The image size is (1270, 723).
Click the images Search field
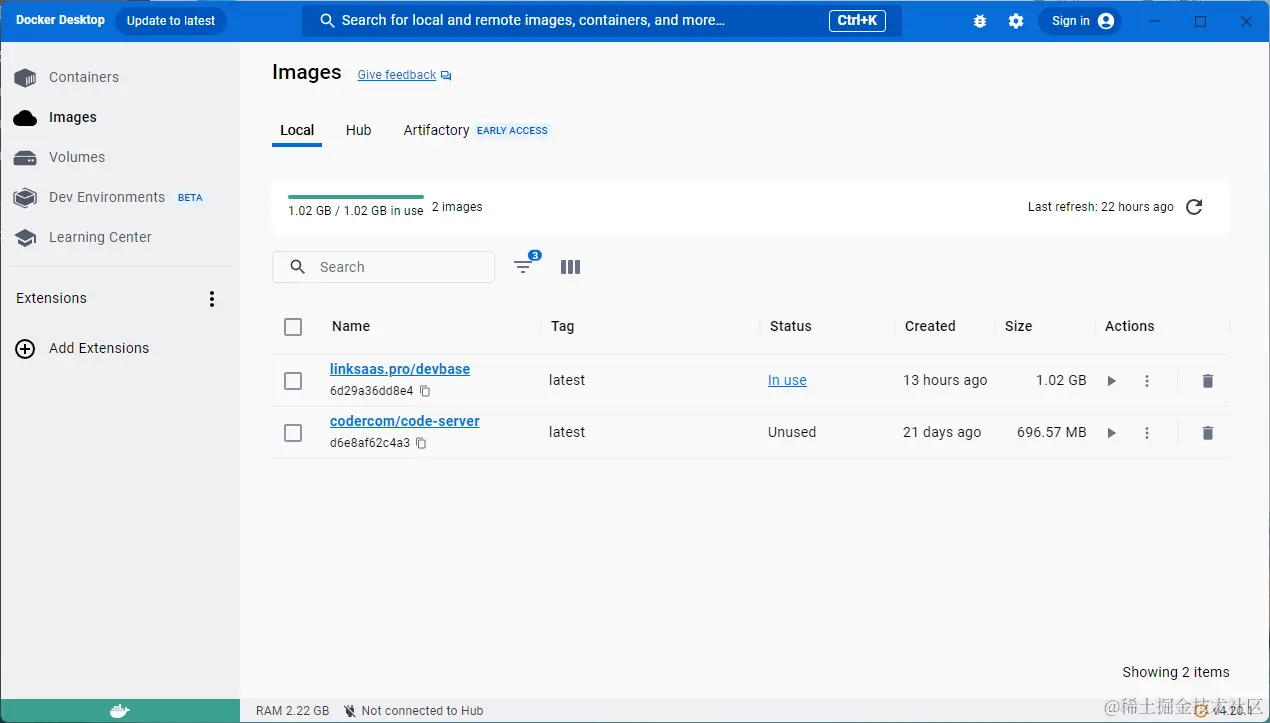[x=384, y=267]
